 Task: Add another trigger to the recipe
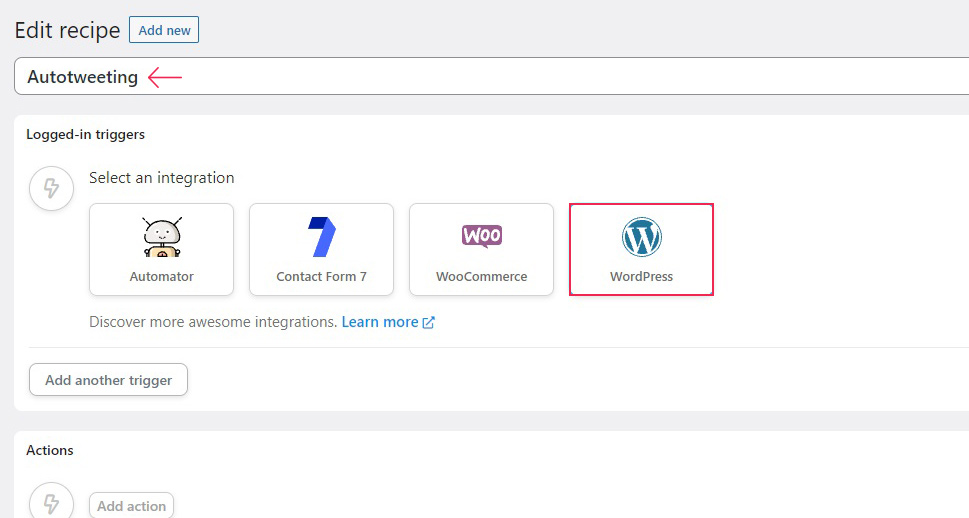pyautogui.click(x=108, y=380)
